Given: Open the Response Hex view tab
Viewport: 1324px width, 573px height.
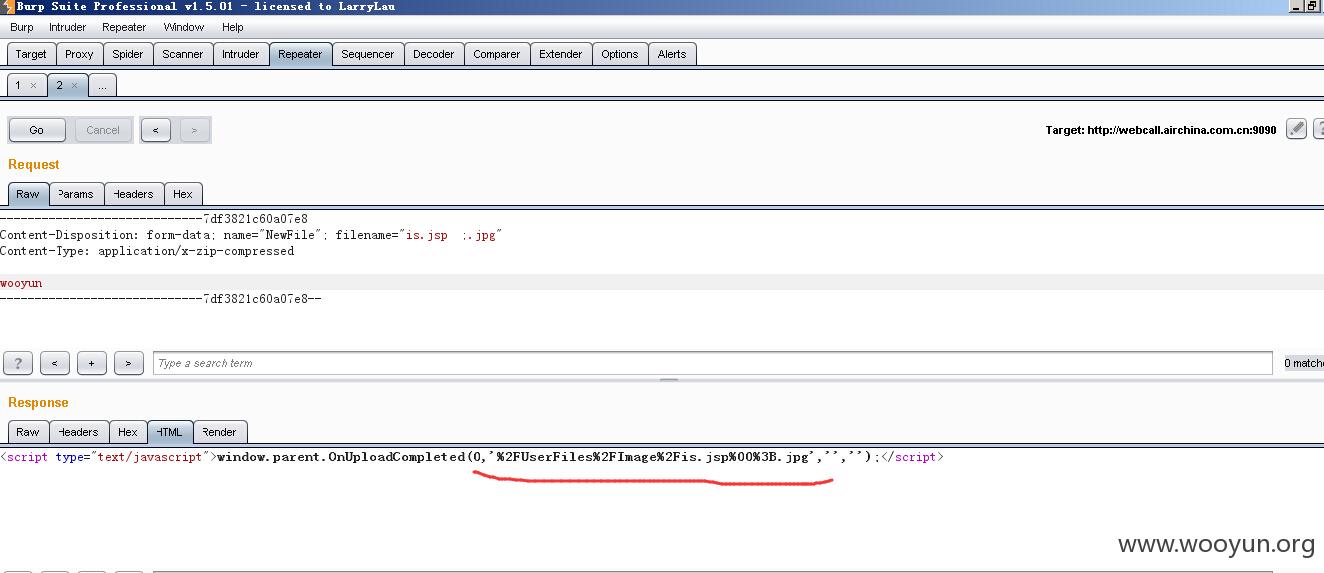Looking at the screenshot, I should click(x=128, y=432).
